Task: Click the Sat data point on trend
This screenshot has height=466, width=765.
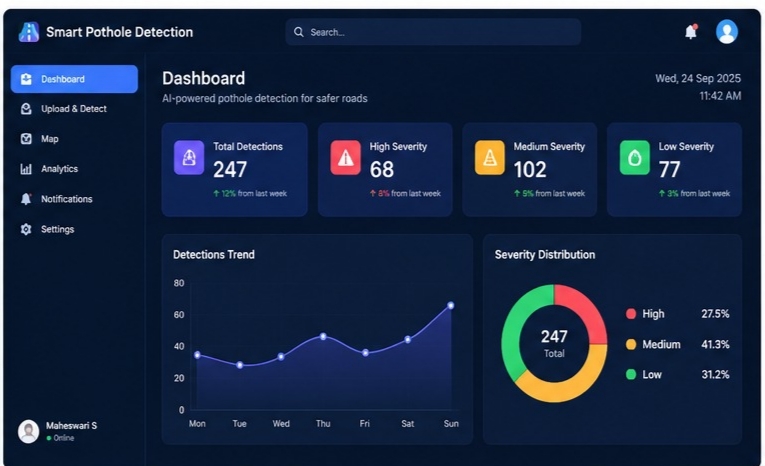Action: pyautogui.click(x=408, y=339)
